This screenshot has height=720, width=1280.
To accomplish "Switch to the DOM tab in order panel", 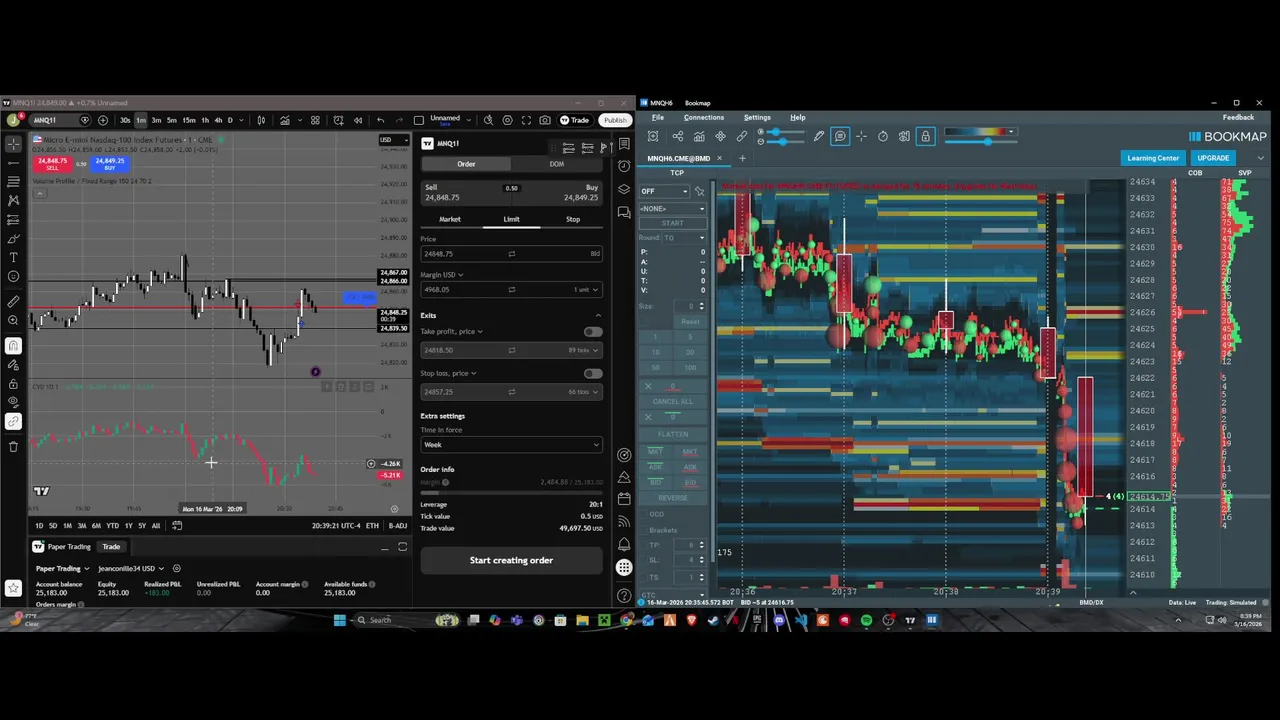I will point(556,164).
